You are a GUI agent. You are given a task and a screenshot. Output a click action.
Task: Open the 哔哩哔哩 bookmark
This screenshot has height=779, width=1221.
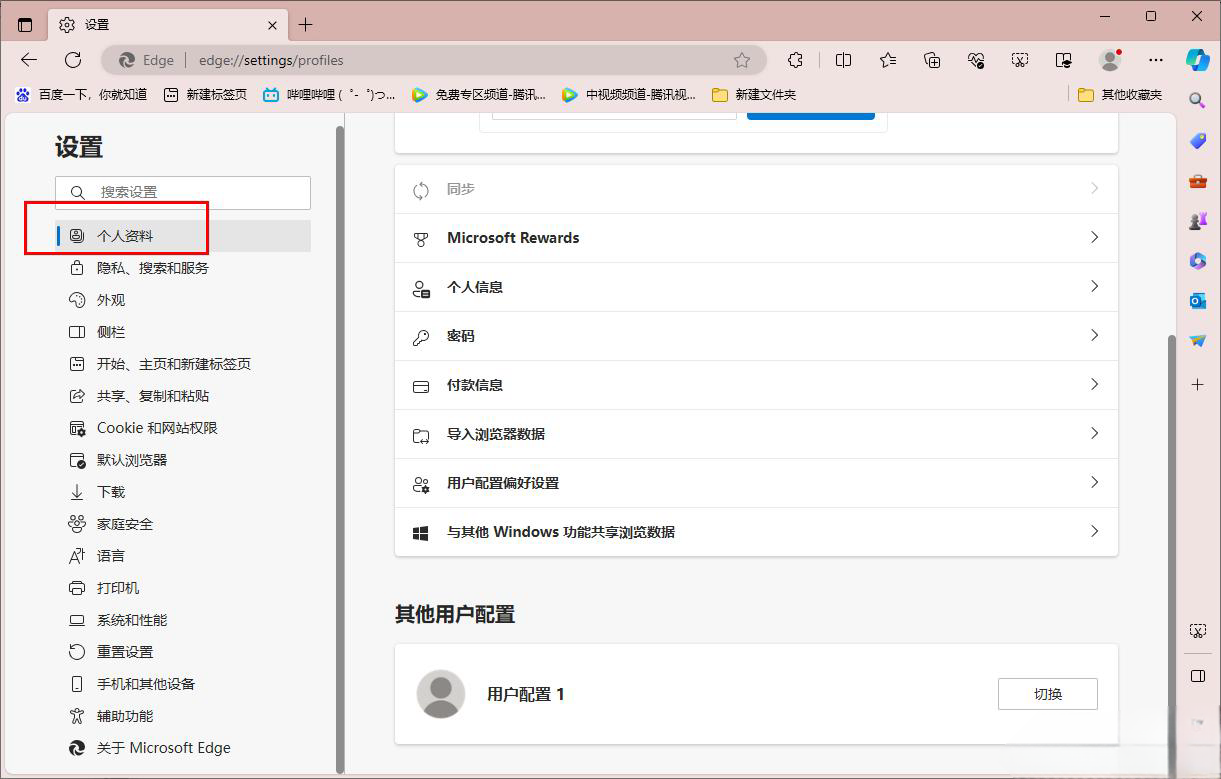pos(328,94)
